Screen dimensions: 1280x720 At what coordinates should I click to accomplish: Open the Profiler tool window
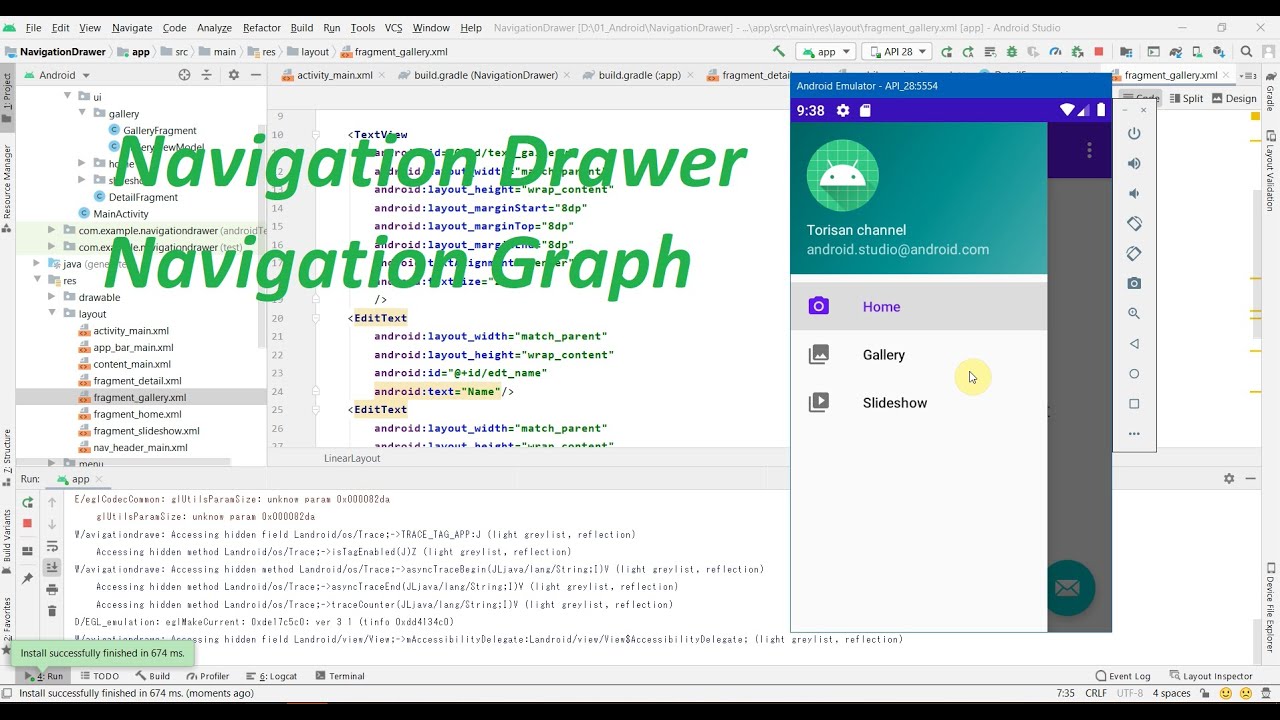click(207, 676)
